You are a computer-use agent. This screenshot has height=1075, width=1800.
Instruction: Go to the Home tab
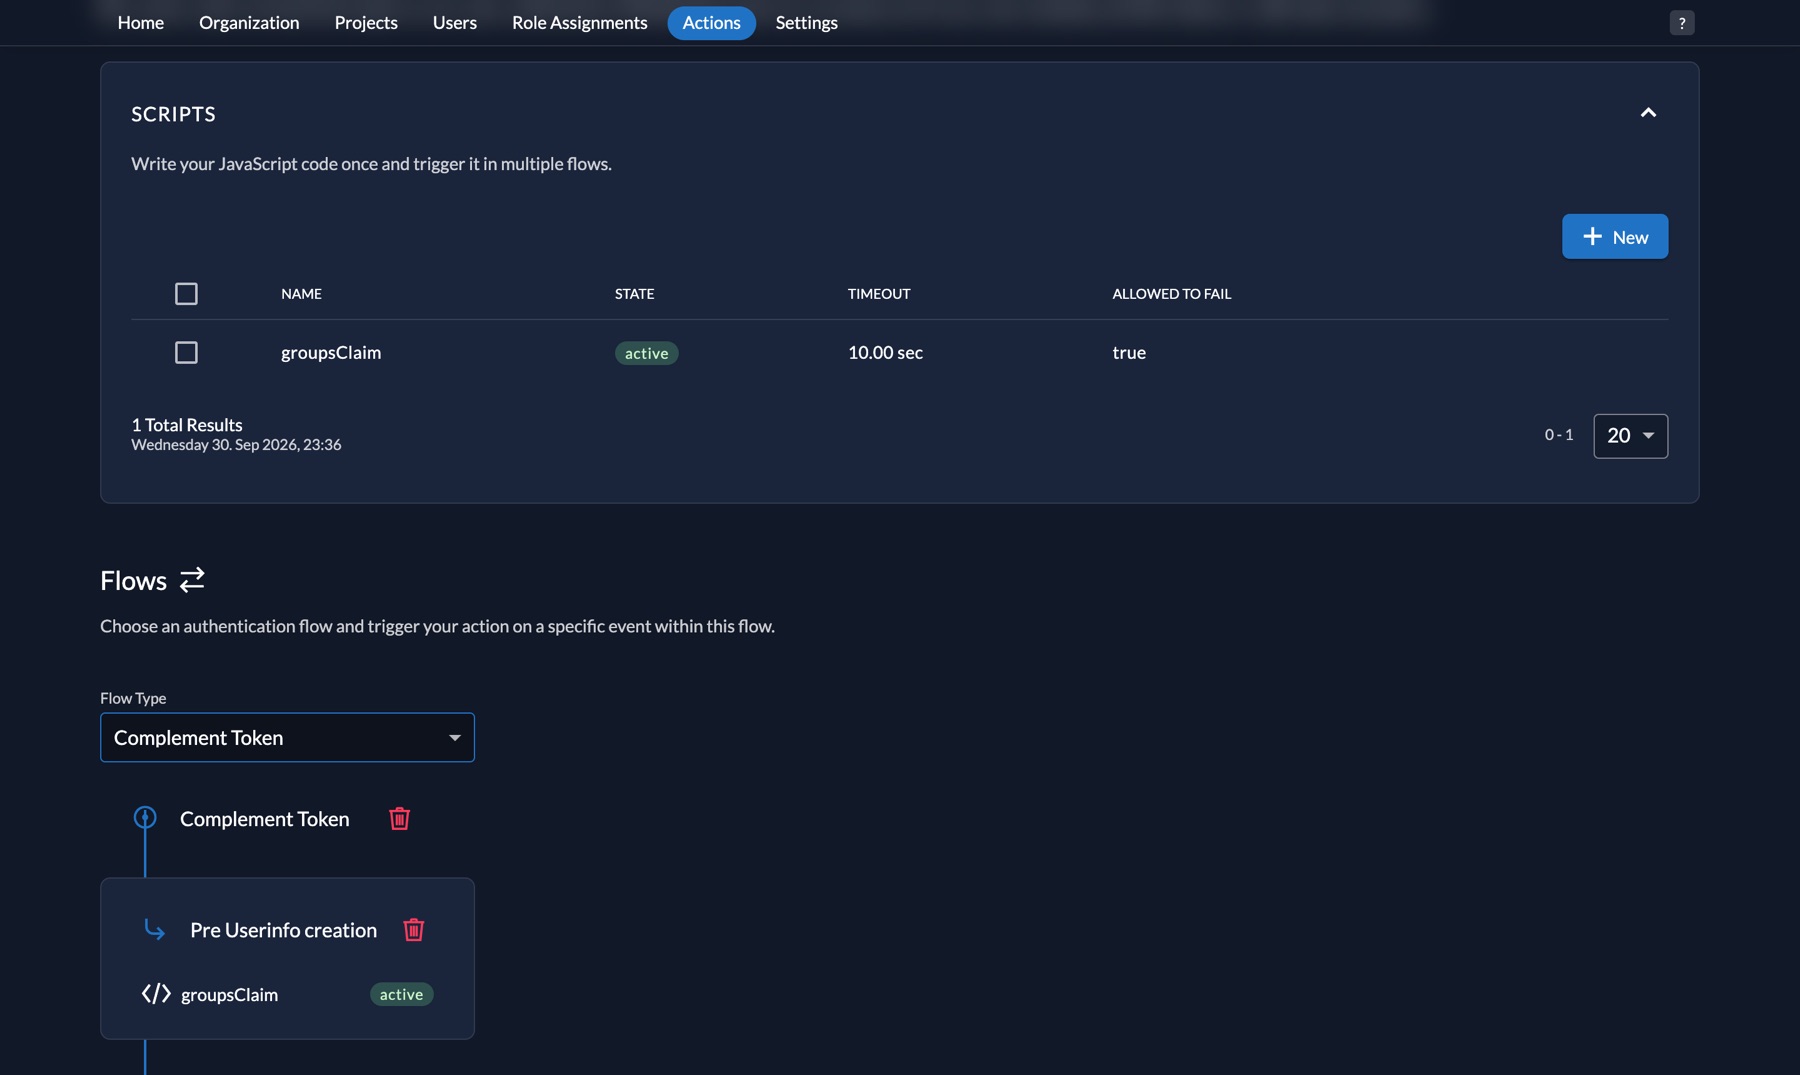[x=141, y=23]
